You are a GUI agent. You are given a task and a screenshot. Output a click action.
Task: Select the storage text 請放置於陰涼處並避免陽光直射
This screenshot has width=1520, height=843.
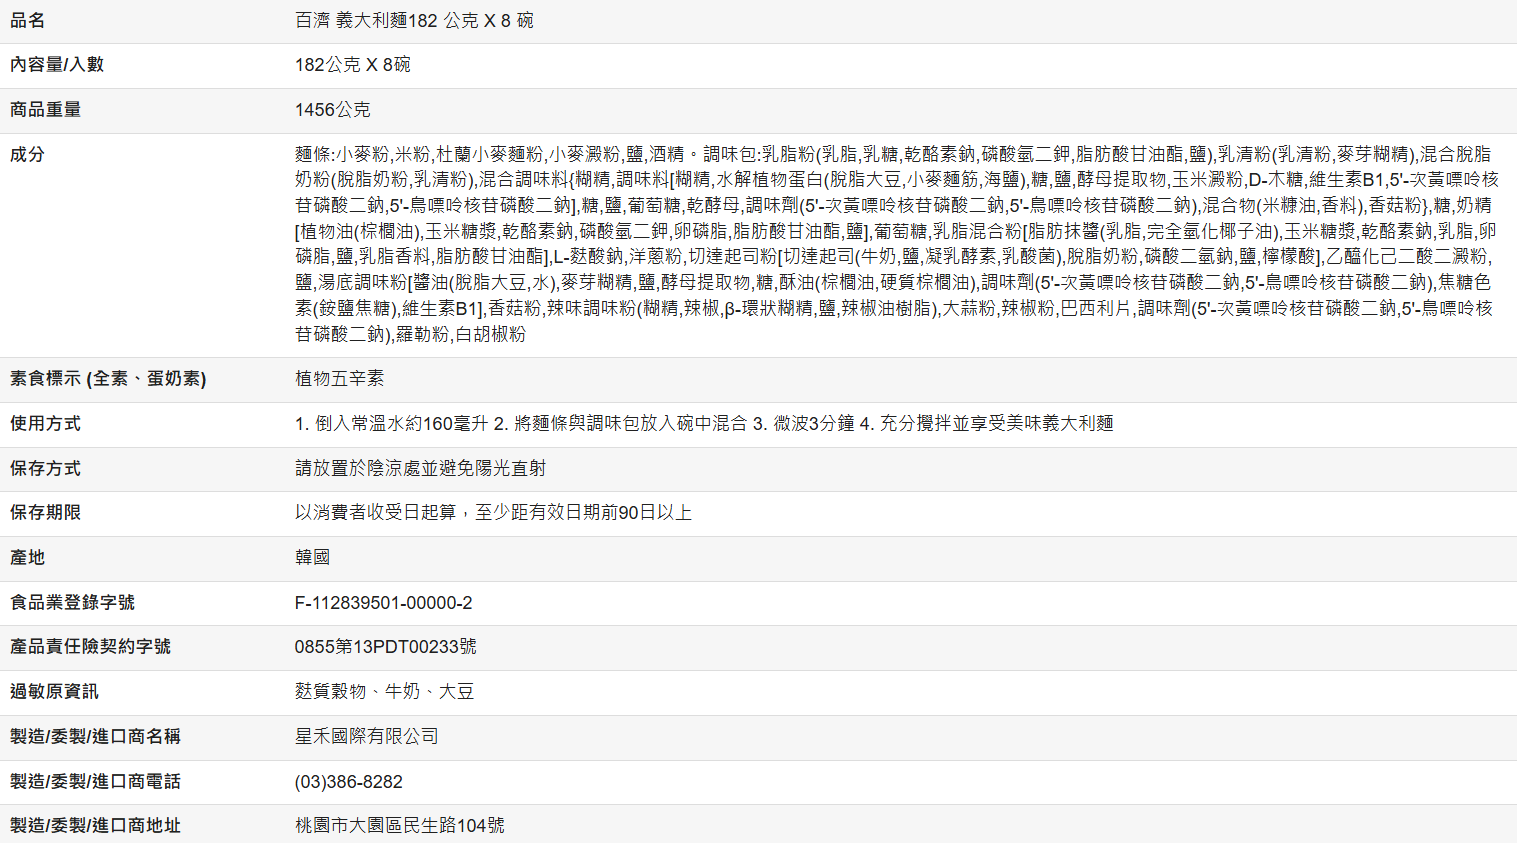[420, 469]
